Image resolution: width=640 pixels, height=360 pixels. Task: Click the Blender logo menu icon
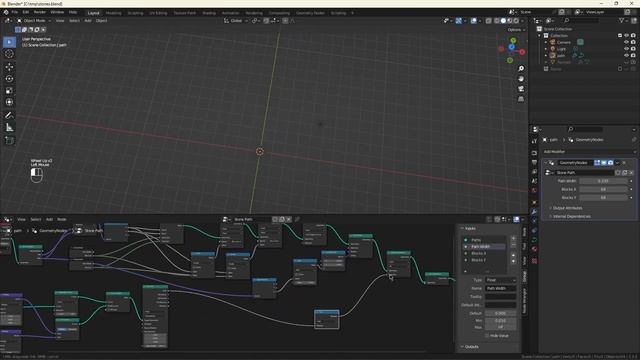[6, 12]
